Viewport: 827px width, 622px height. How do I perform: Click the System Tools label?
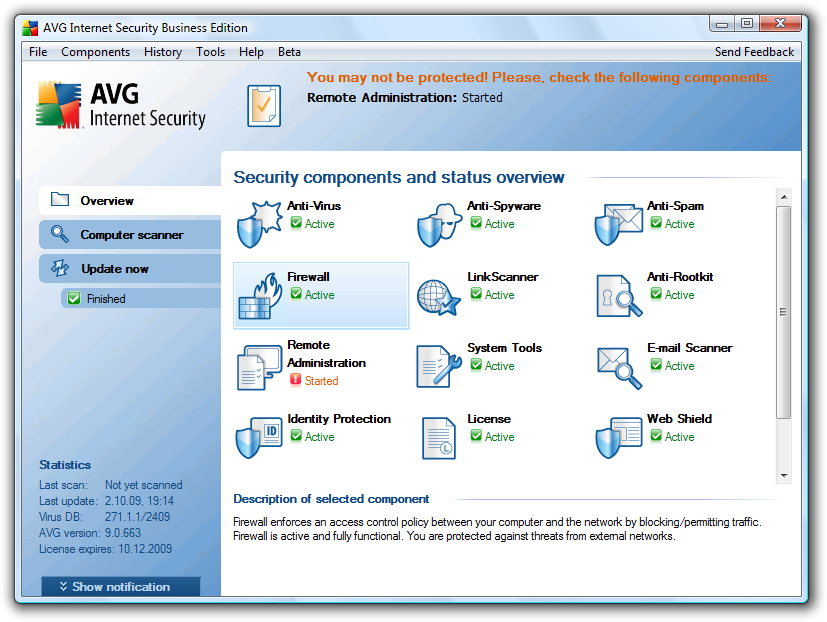tap(504, 348)
